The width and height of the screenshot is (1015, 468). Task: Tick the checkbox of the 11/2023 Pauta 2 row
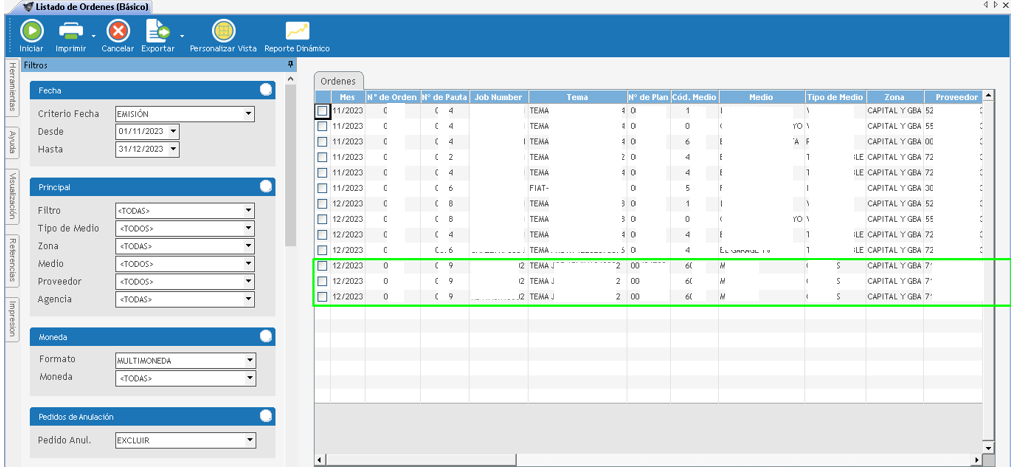click(x=322, y=157)
